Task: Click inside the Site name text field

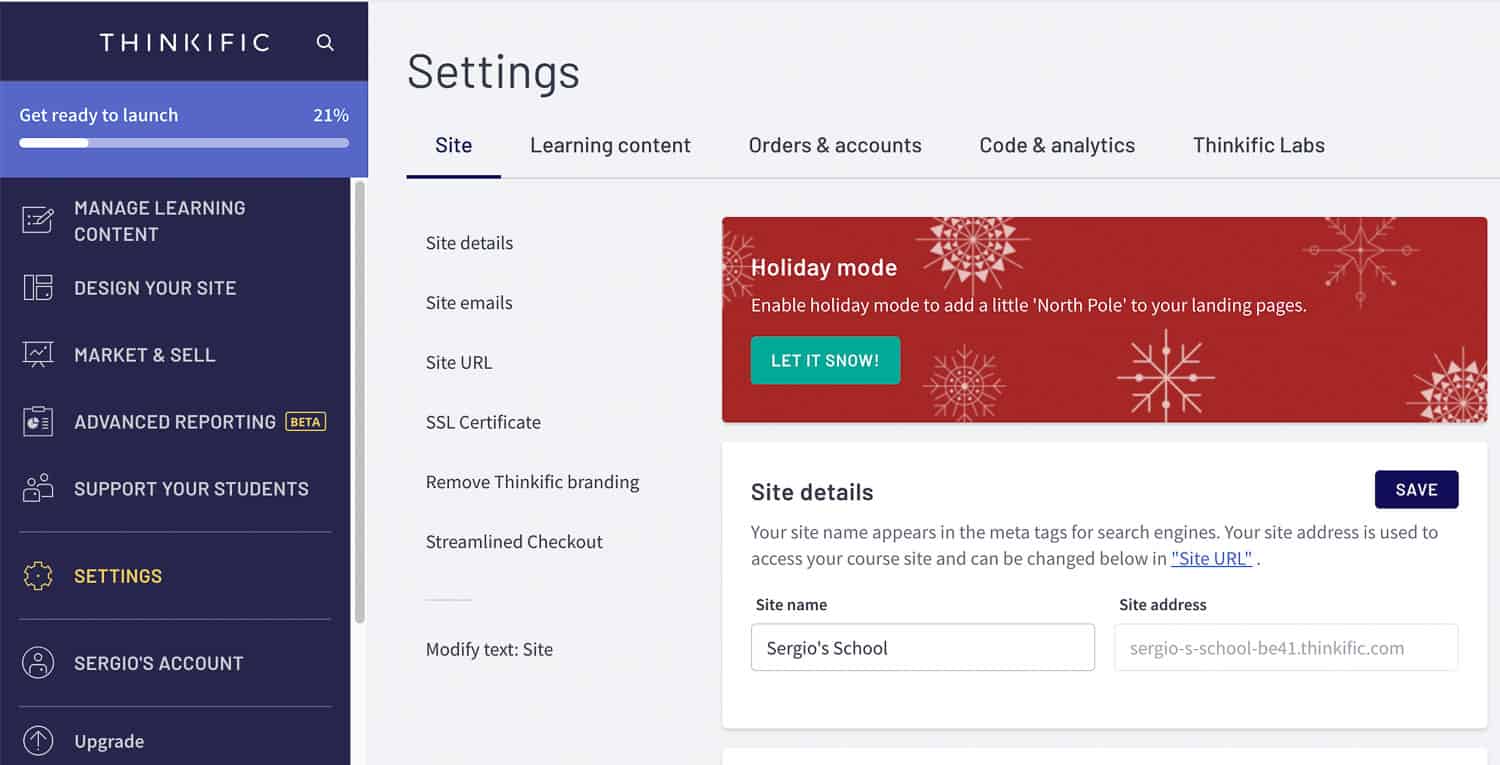Action: point(922,647)
